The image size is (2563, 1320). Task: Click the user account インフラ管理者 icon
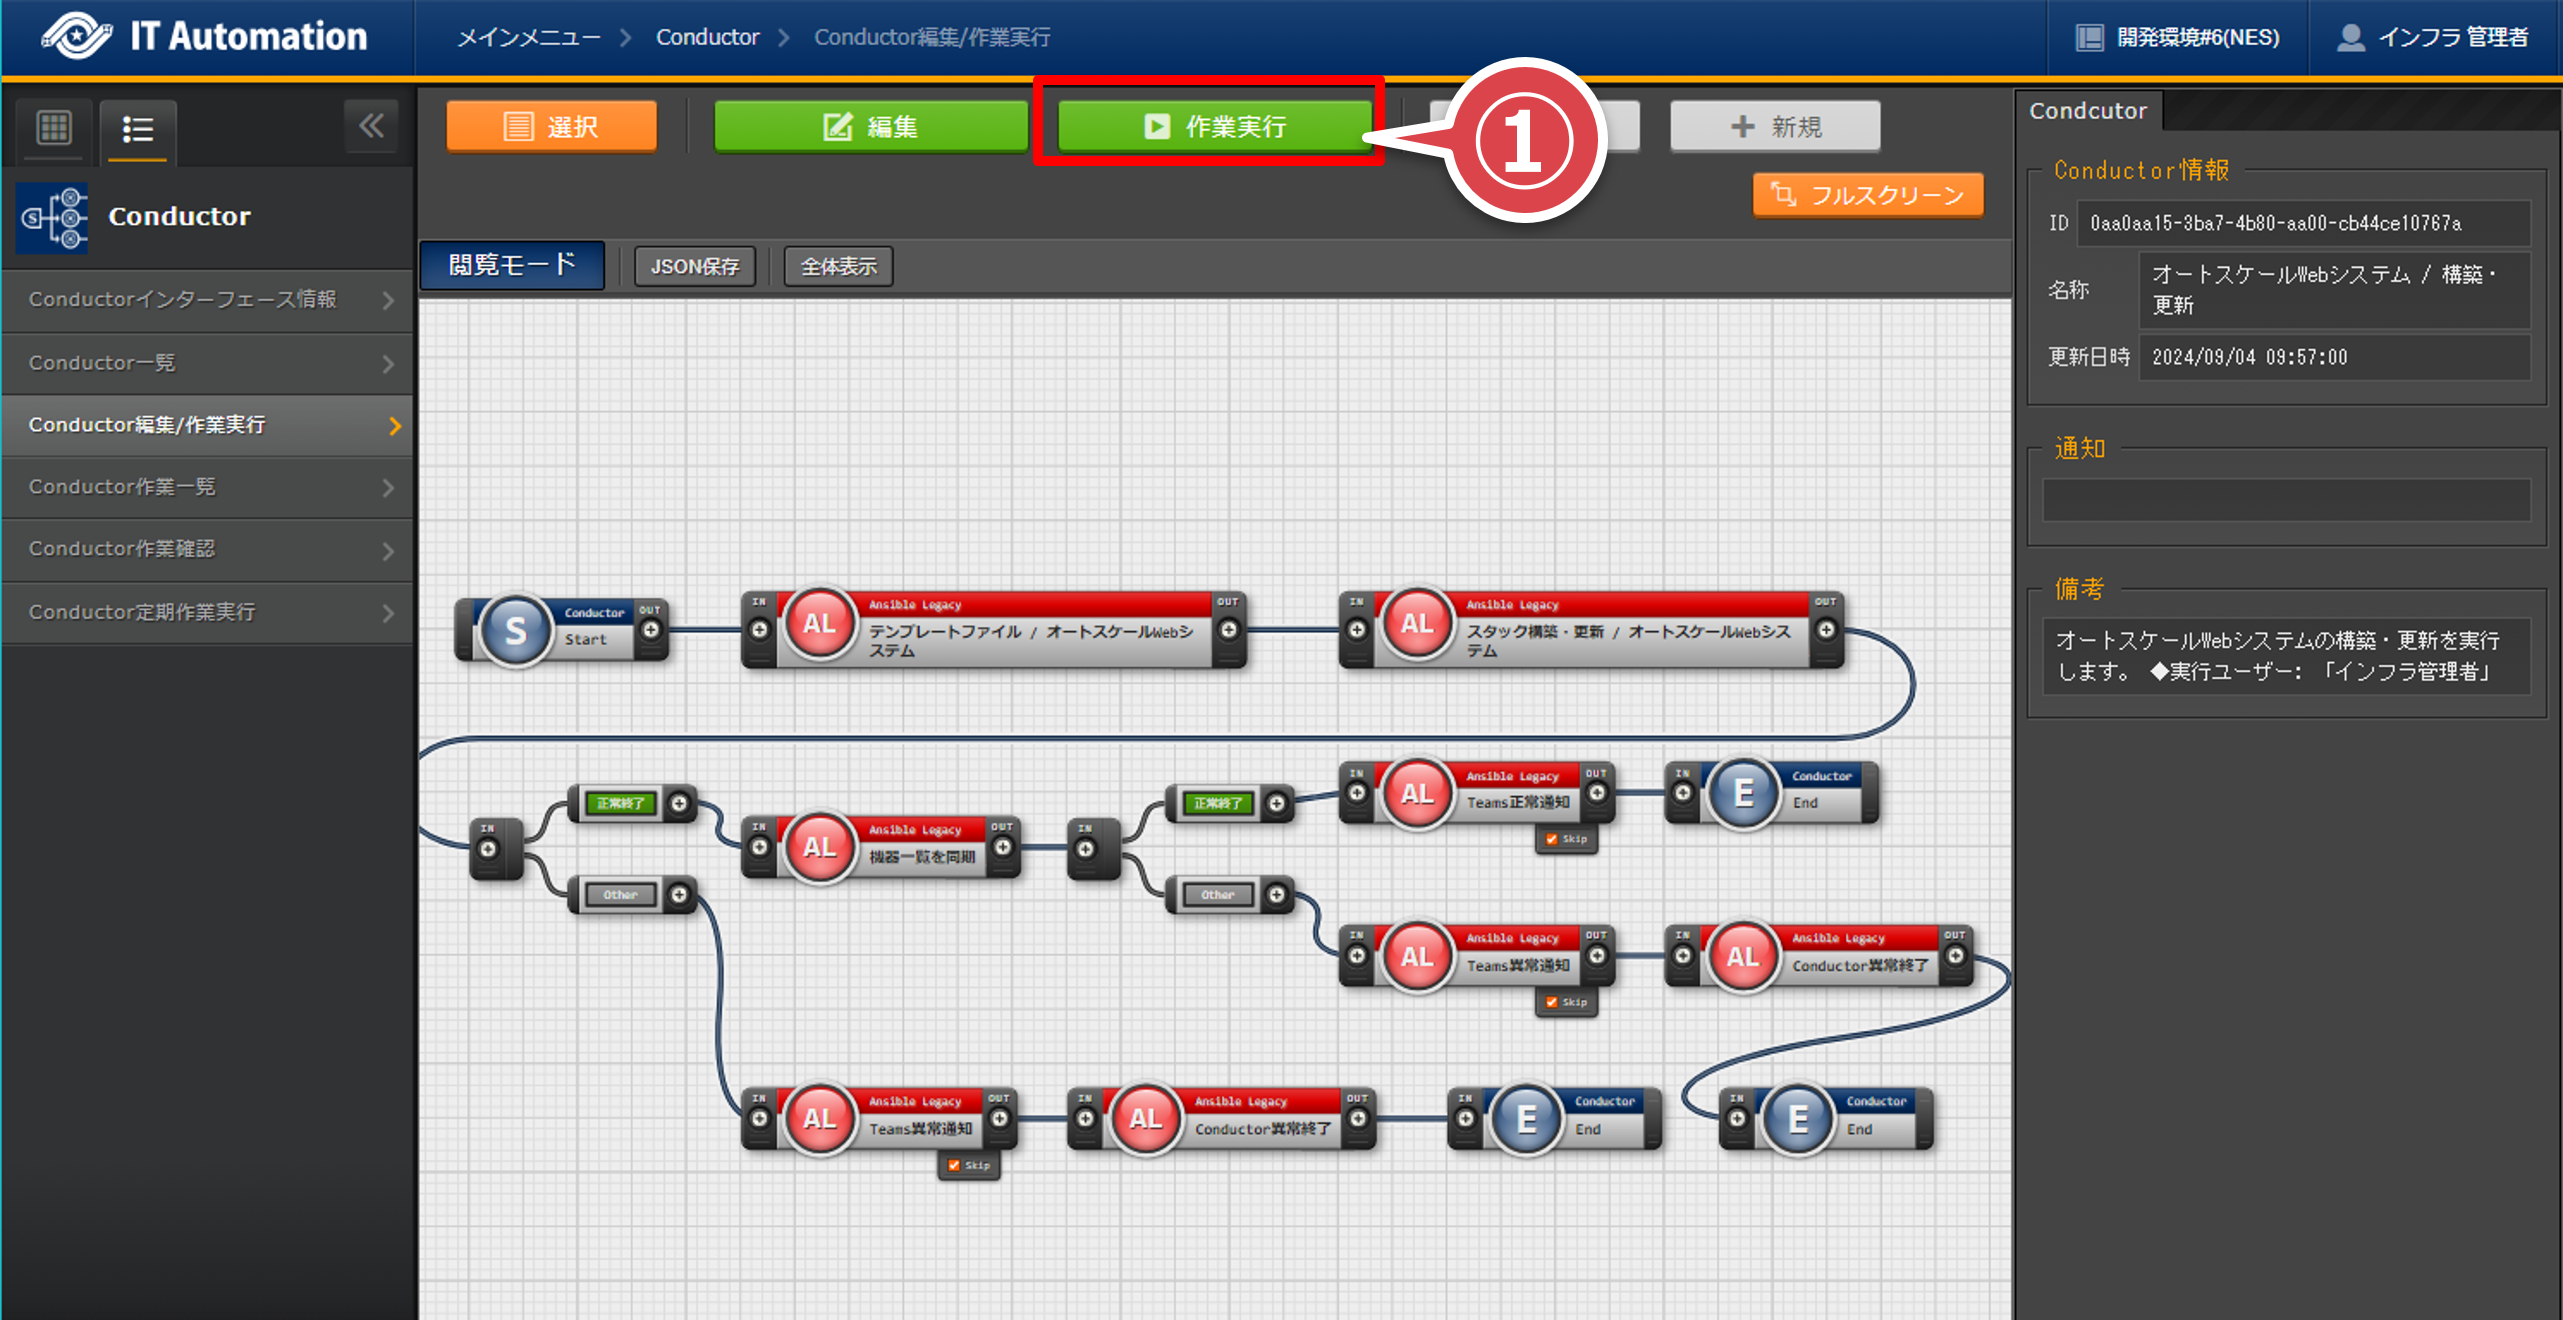(x=2351, y=37)
